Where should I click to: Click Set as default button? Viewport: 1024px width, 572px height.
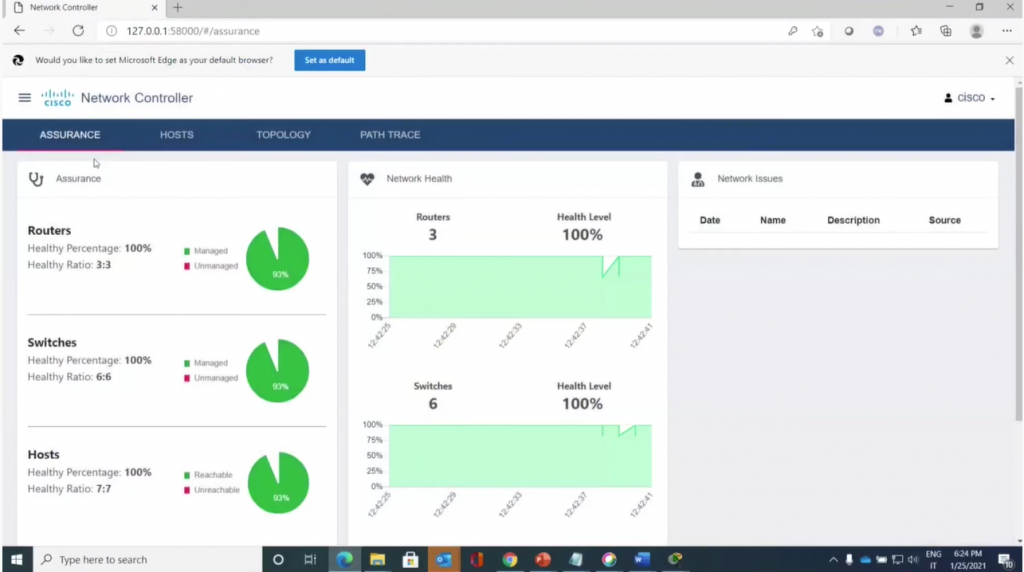(x=330, y=60)
